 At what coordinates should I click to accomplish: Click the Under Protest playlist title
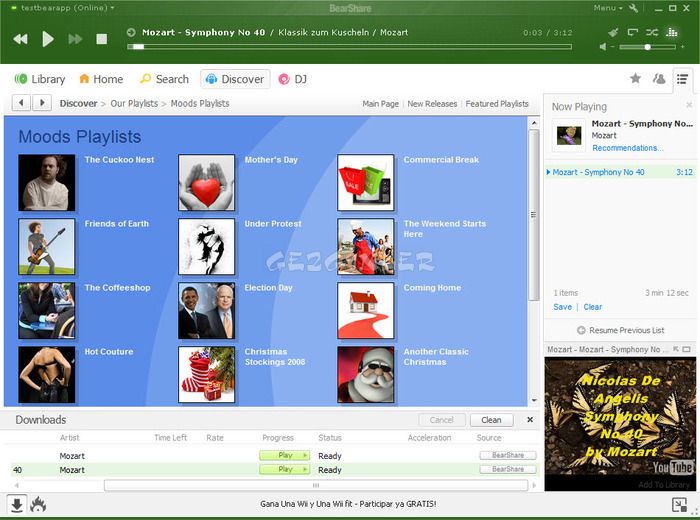273,224
